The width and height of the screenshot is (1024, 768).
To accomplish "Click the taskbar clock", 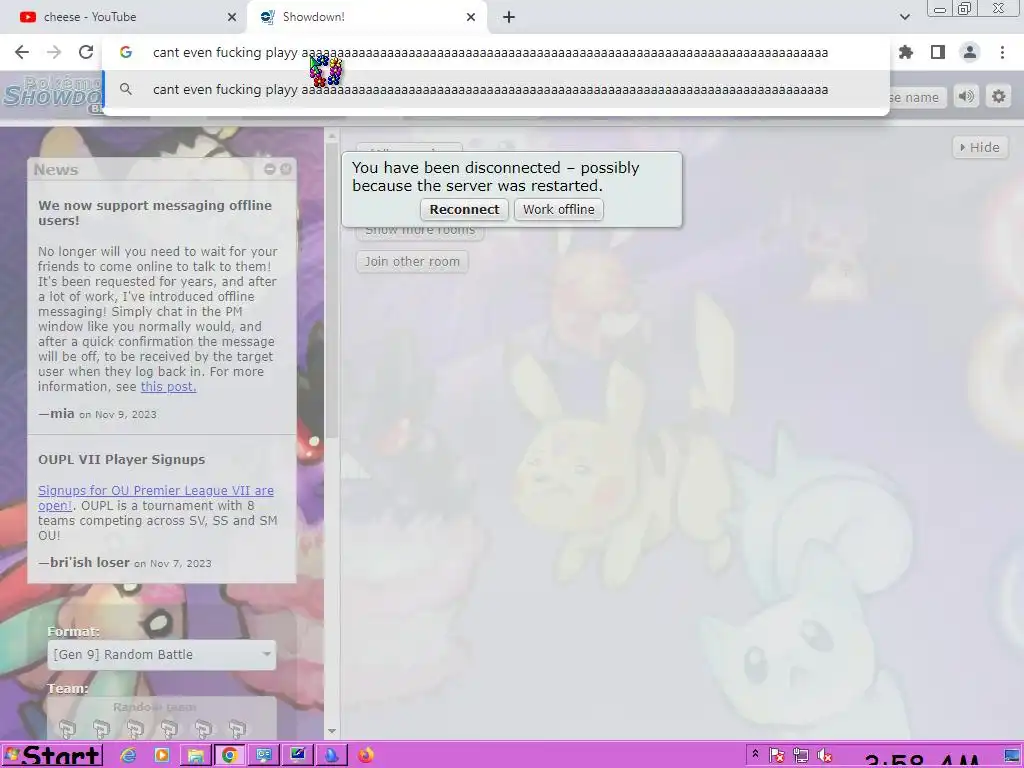I will [x=921, y=760].
